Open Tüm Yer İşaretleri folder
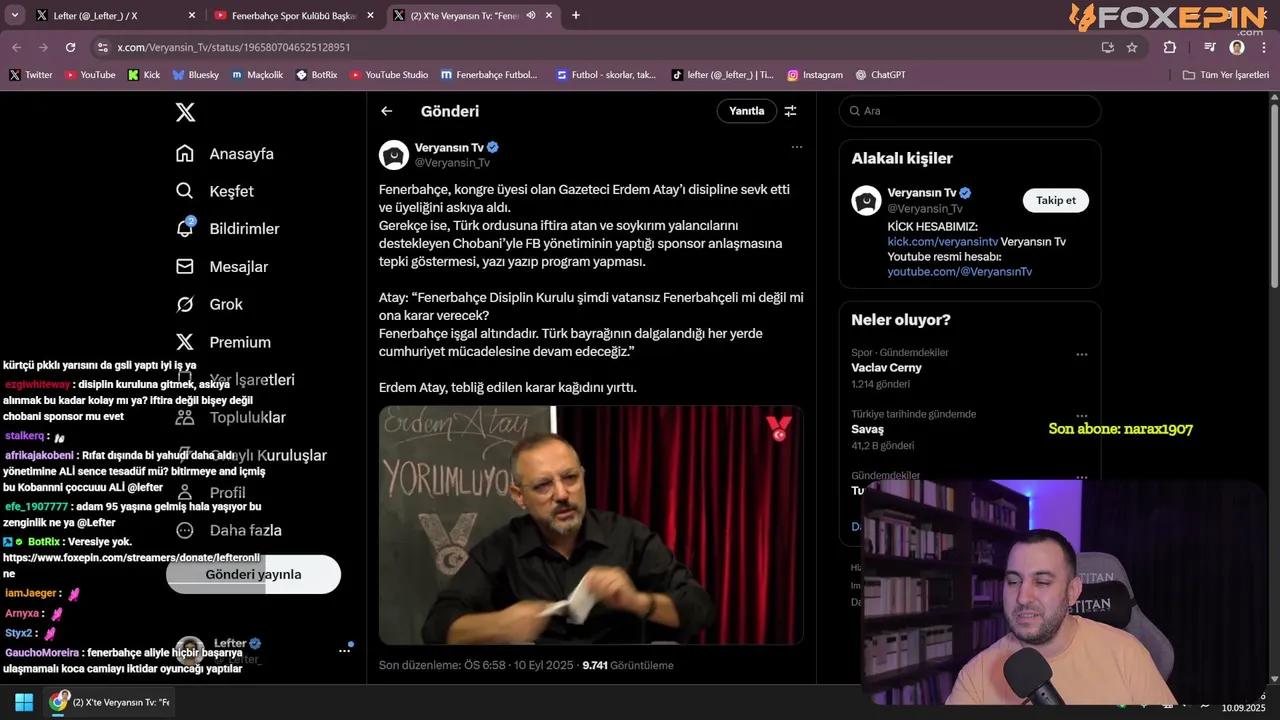Screen dimensions: 1280x720 click(1225, 74)
